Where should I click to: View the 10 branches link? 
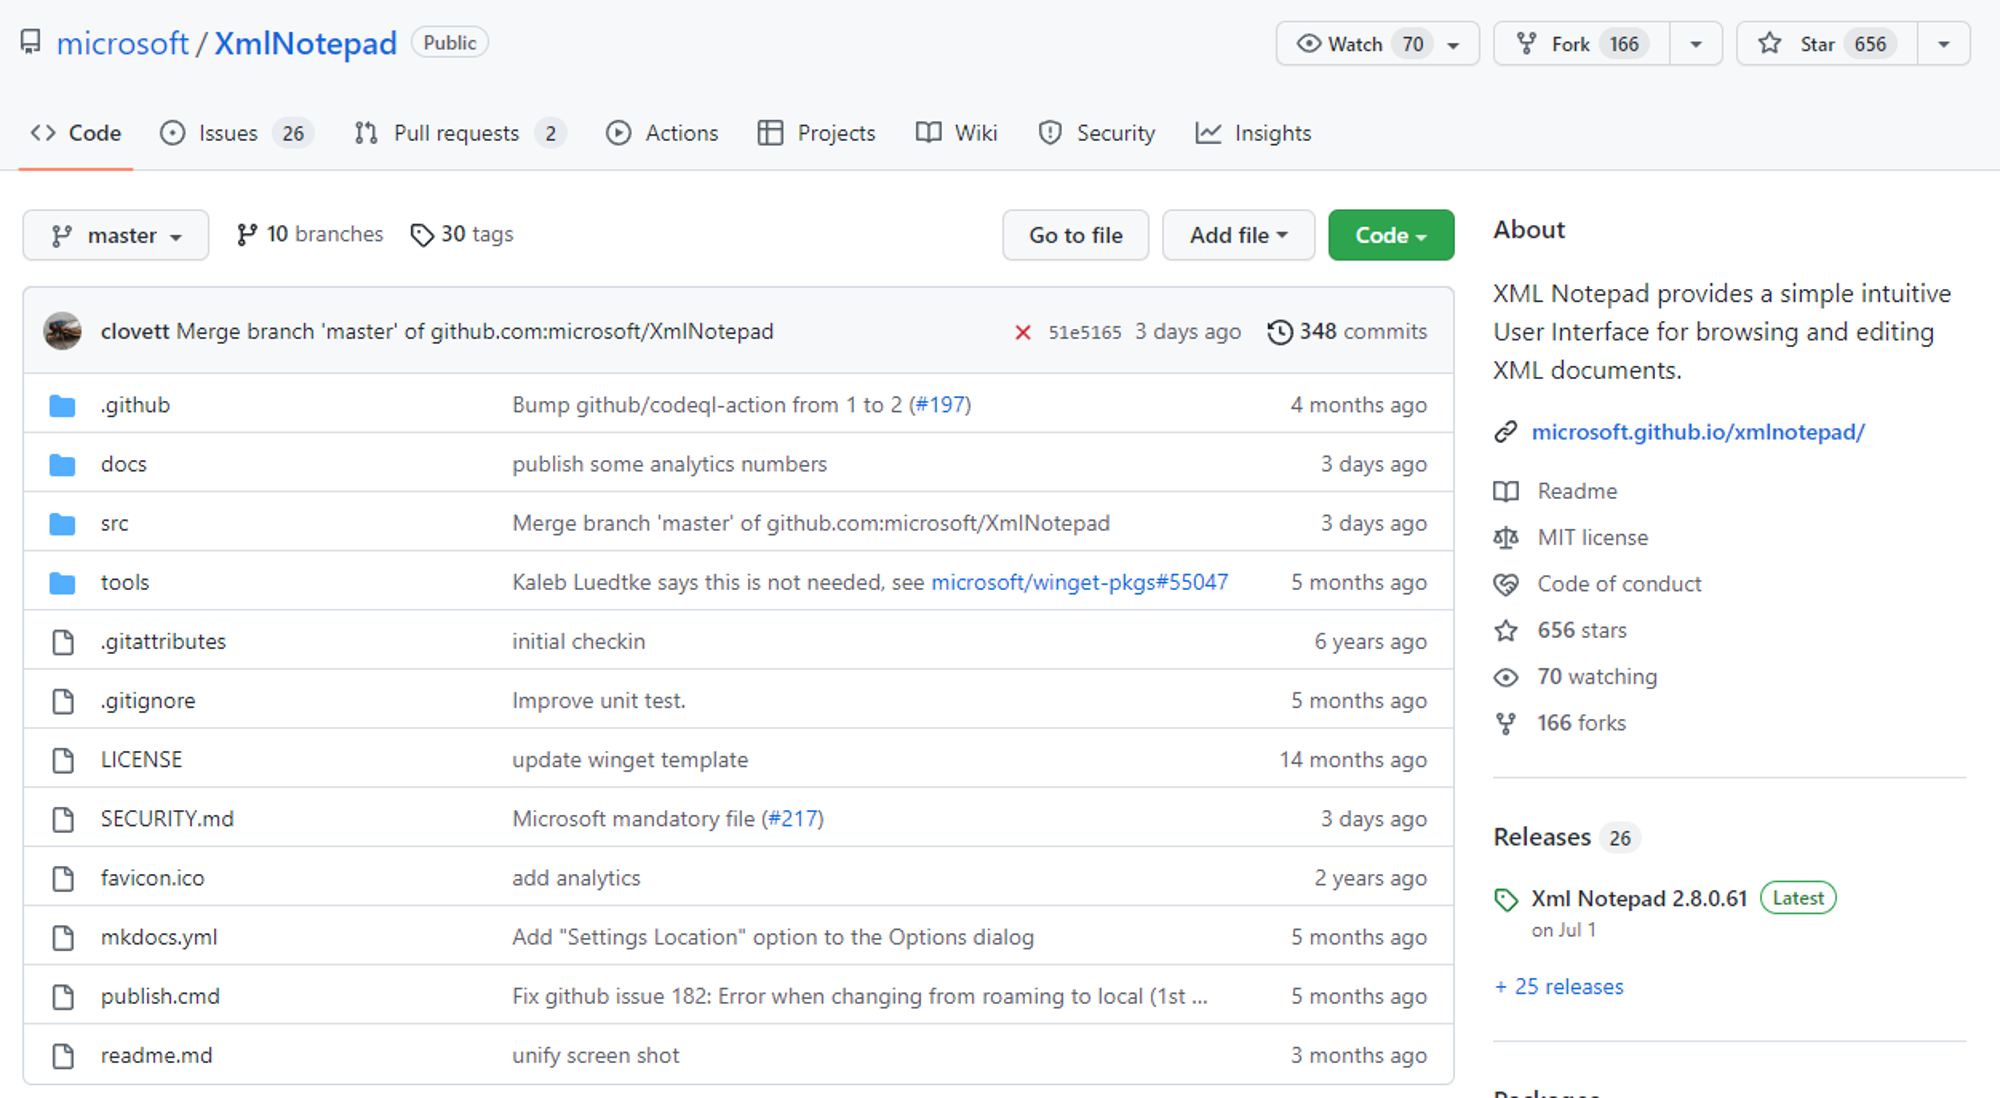(x=309, y=234)
